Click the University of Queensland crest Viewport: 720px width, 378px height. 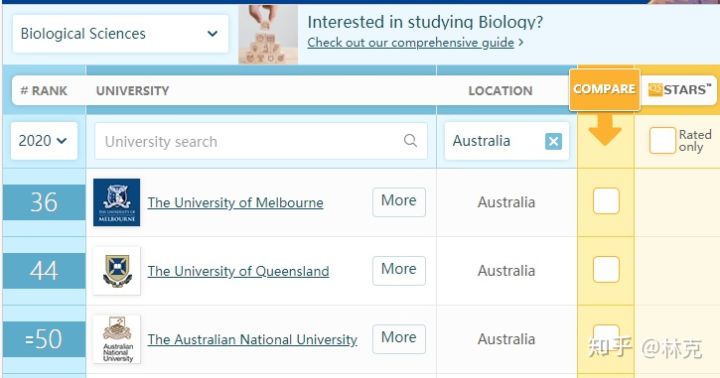(117, 271)
